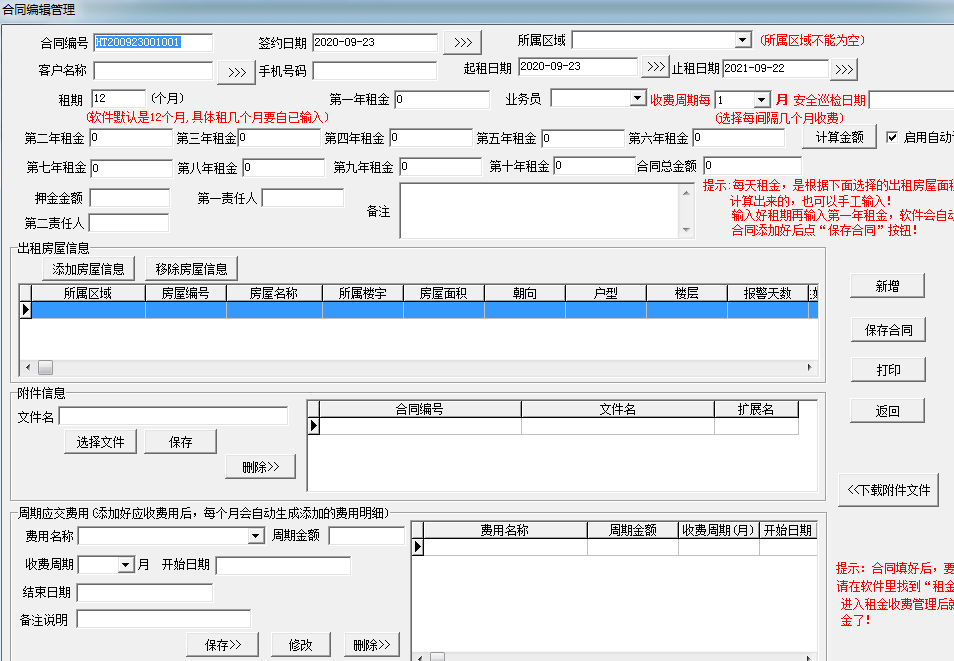The height and width of the screenshot is (661, 954).
Task: Click the 结束日期 input field
Action: 145,593
